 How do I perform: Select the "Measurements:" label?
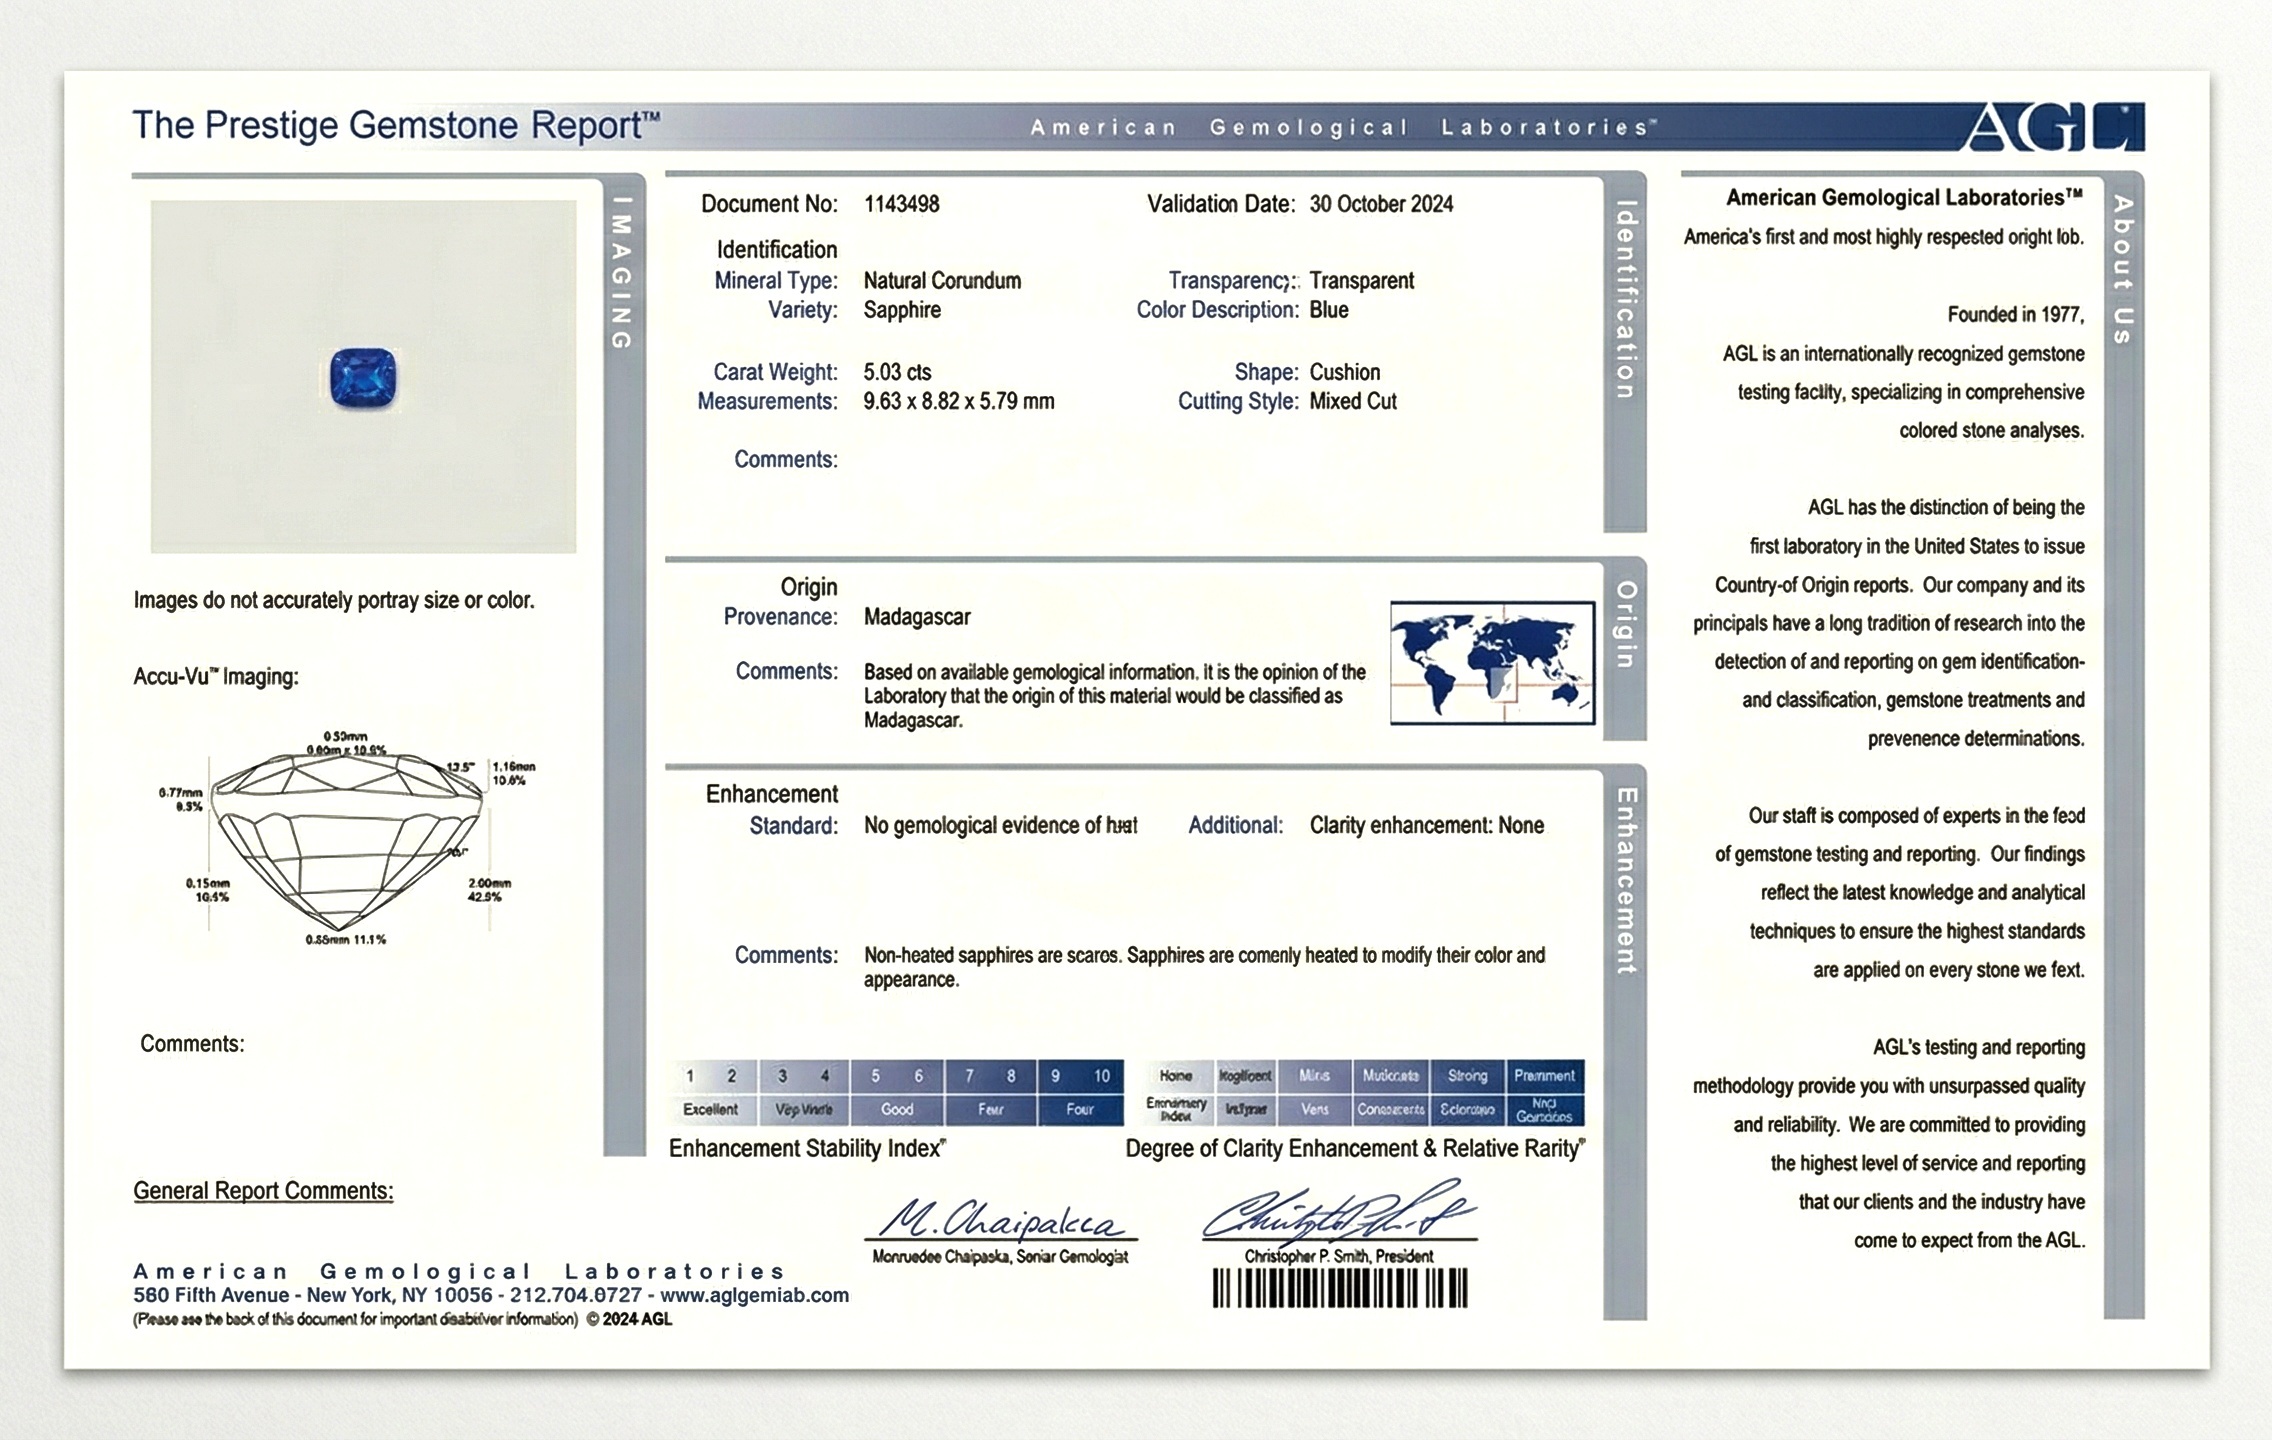pos(767,401)
